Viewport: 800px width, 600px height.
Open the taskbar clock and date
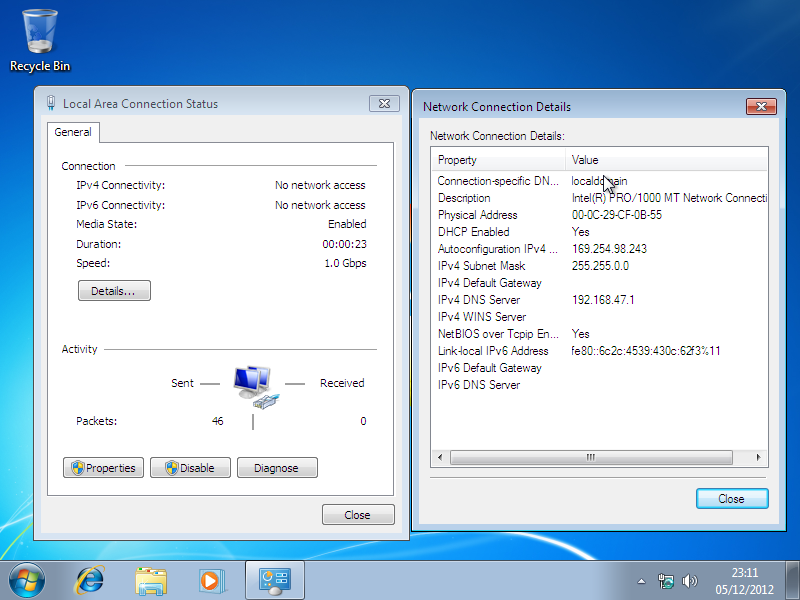pos(744,580)
